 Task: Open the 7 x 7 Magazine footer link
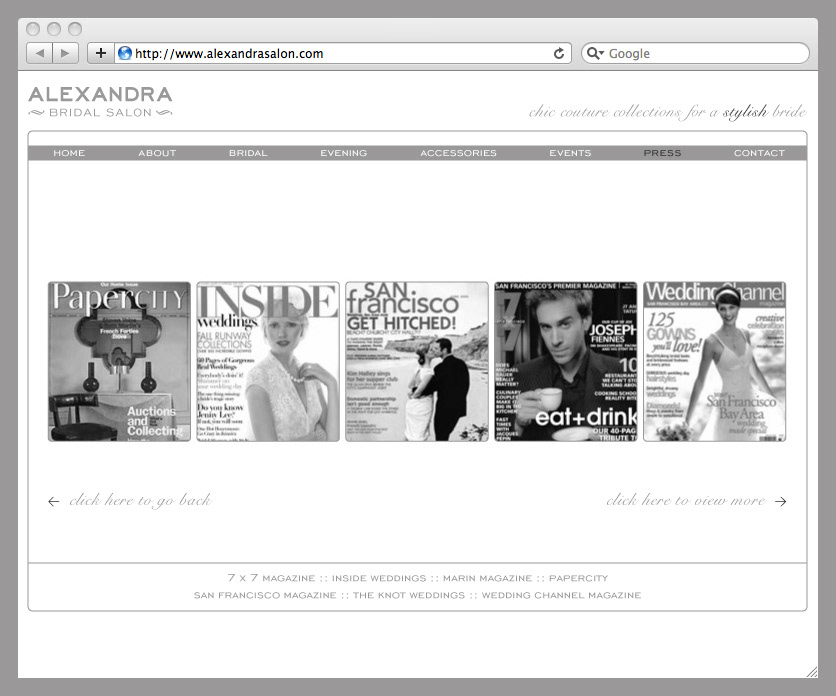point(271,578)
